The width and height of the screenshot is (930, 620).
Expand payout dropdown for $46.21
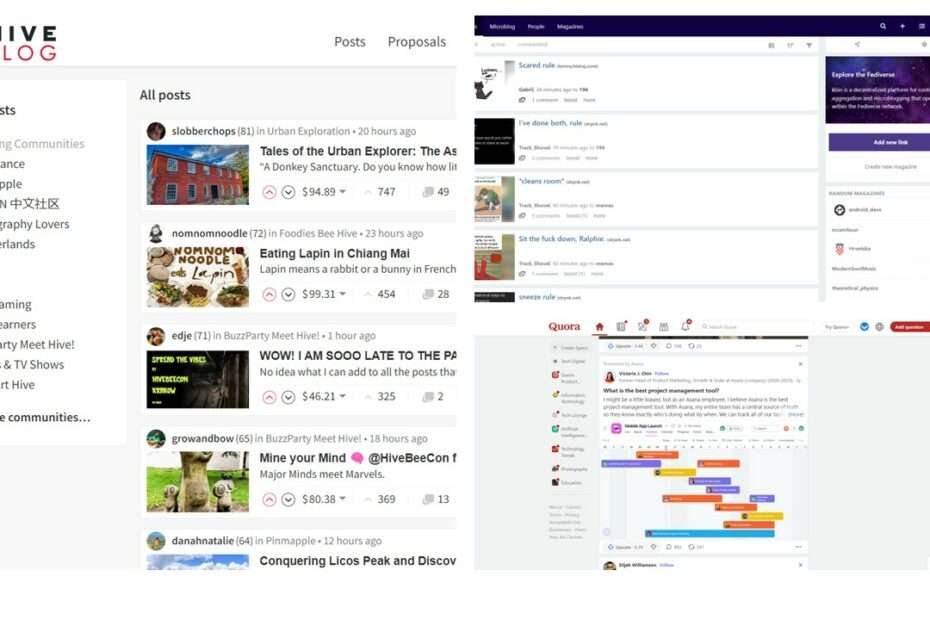coord(342,396)
